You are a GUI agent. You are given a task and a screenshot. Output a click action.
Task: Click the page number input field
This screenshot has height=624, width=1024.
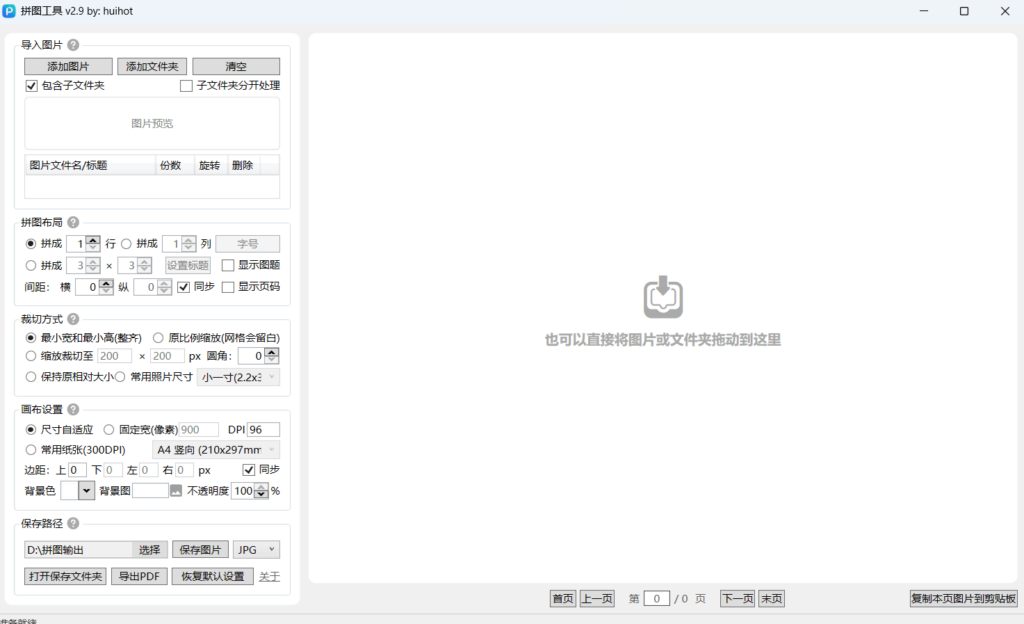click(x=656, y=599)
